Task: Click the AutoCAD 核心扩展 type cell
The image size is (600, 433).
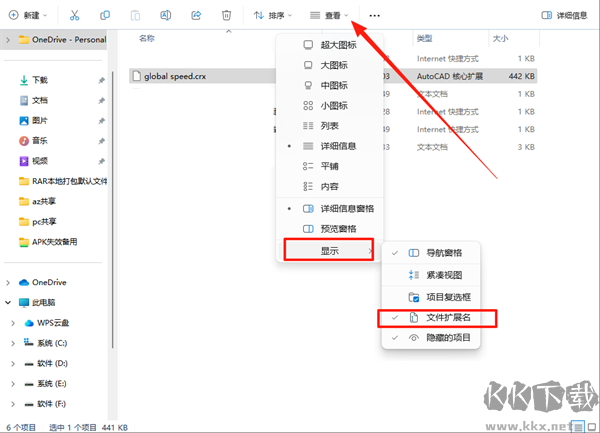Action: pos(450,76)
